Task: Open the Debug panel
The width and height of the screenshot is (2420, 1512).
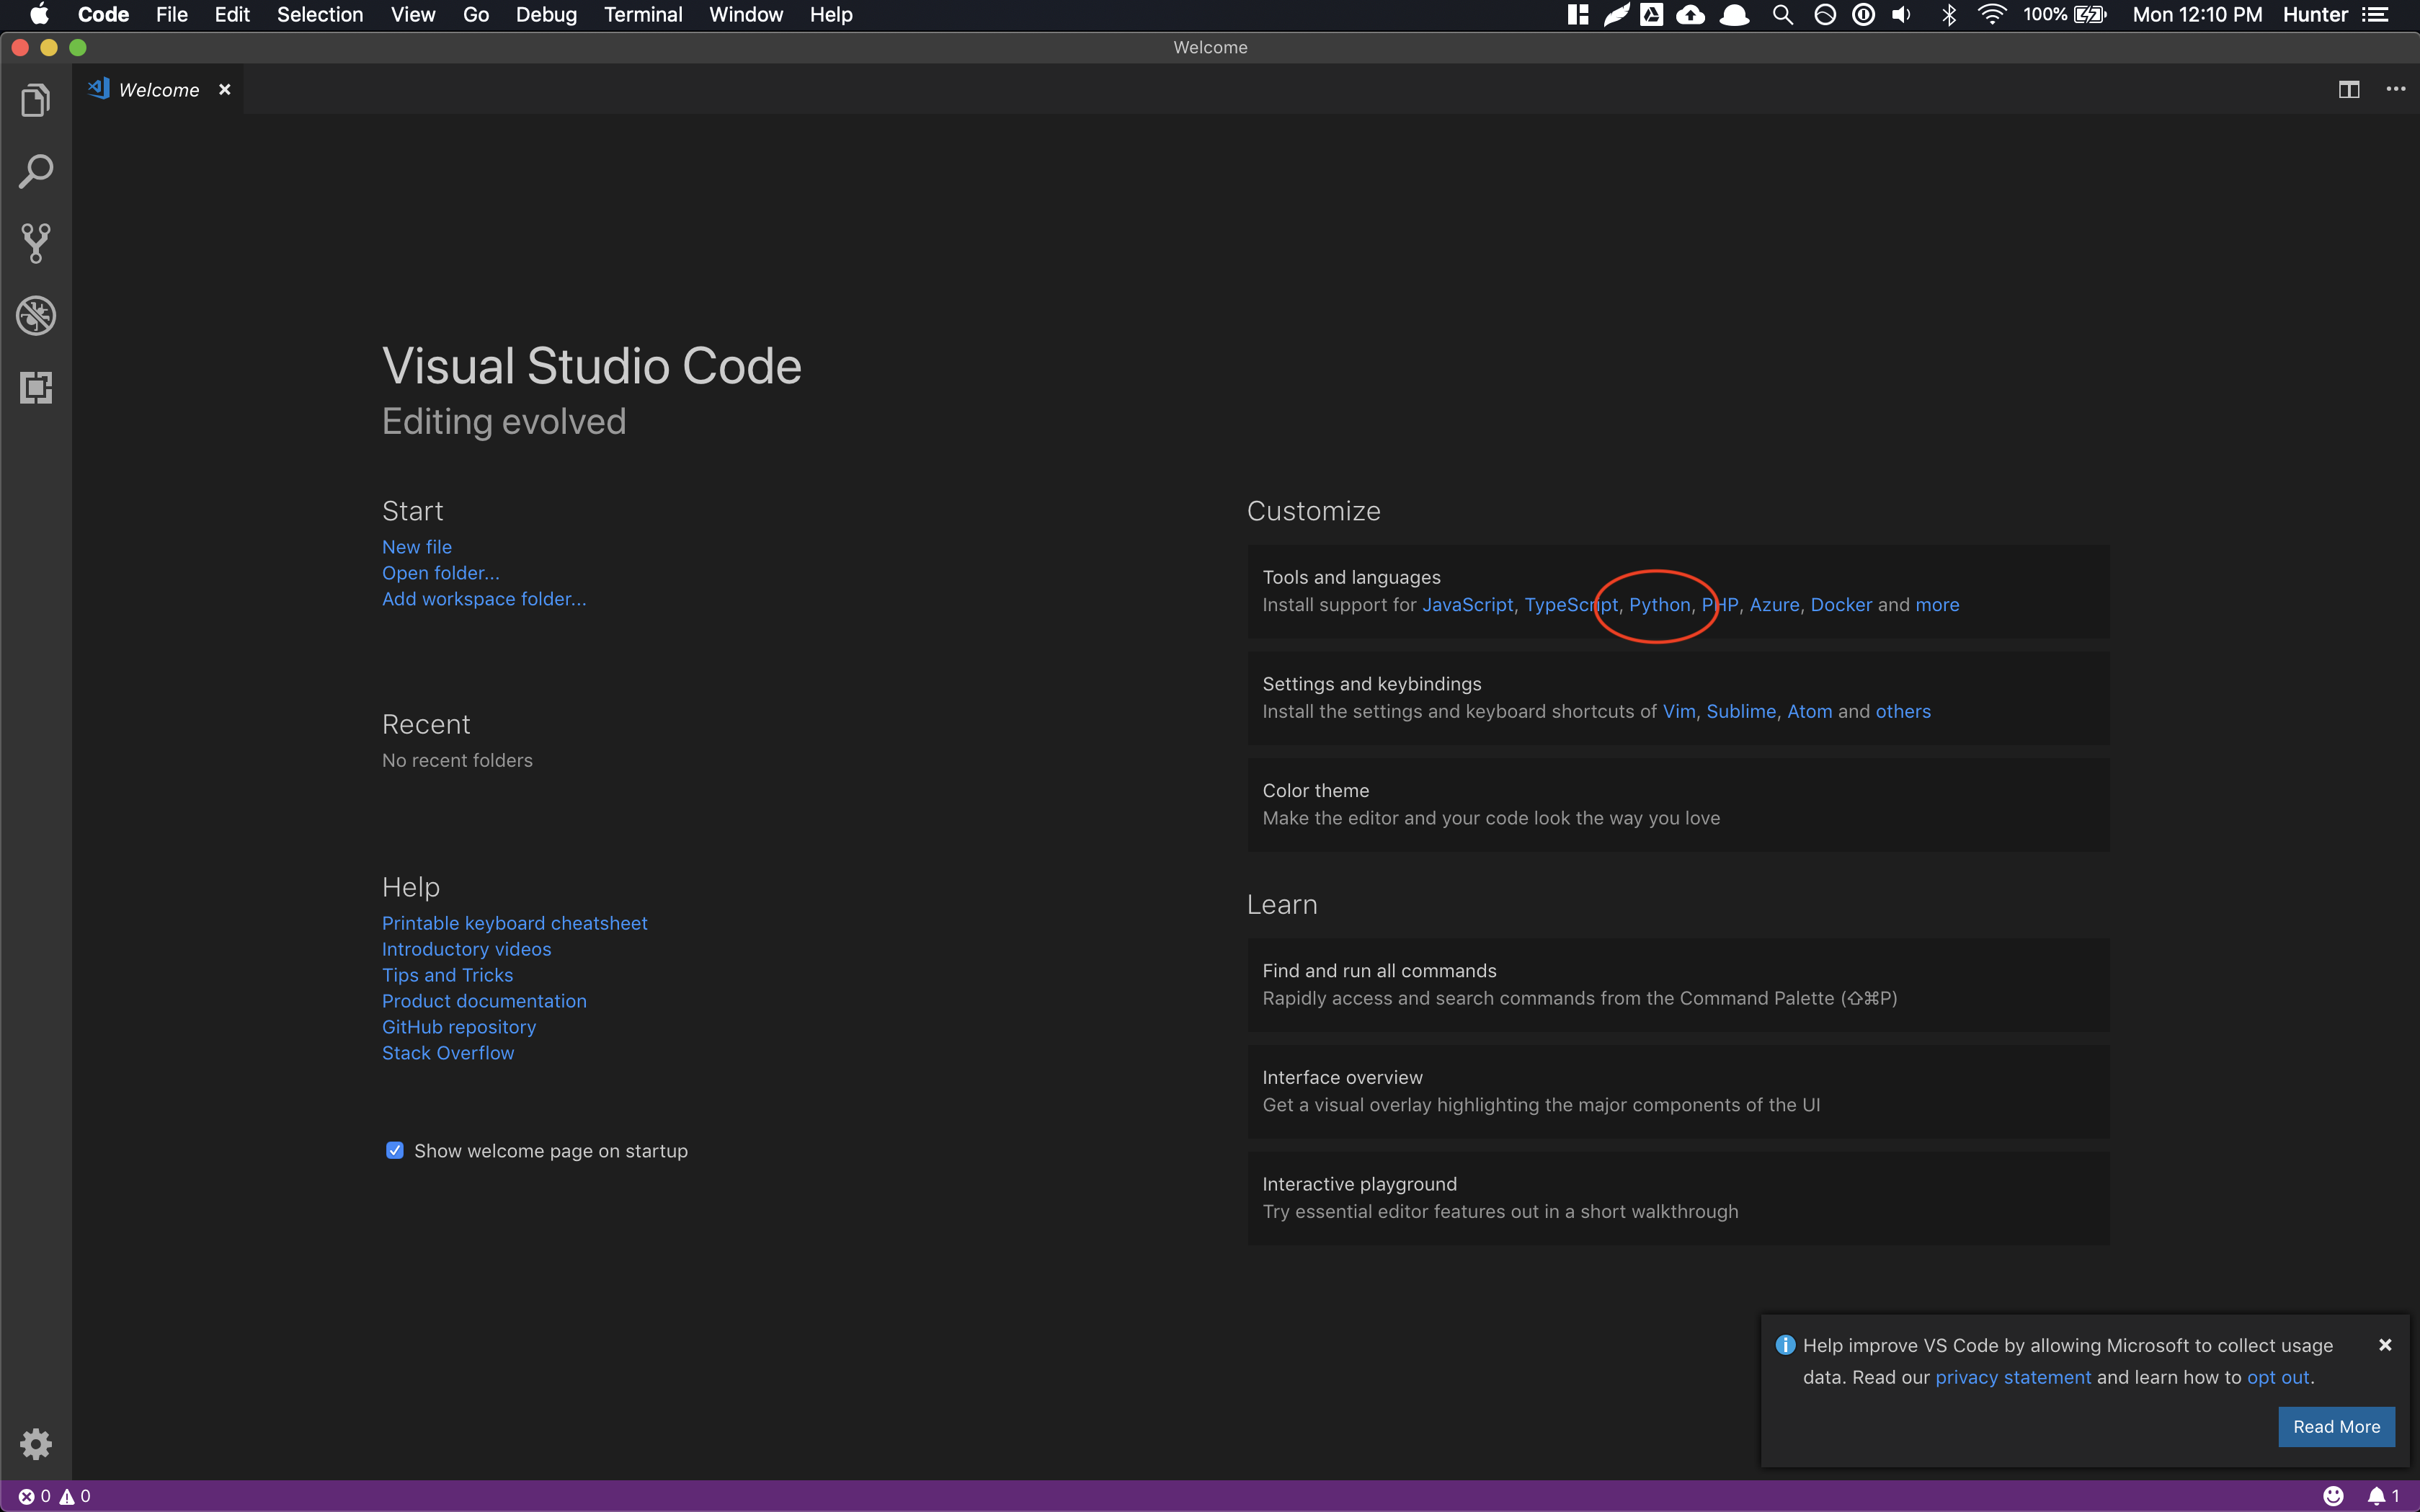Action: pyautogui.click(x=36, y=315)
